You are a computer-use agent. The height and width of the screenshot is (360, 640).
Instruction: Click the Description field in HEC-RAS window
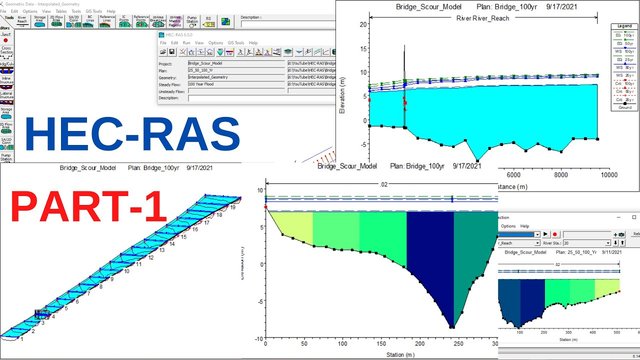[261, 98]
